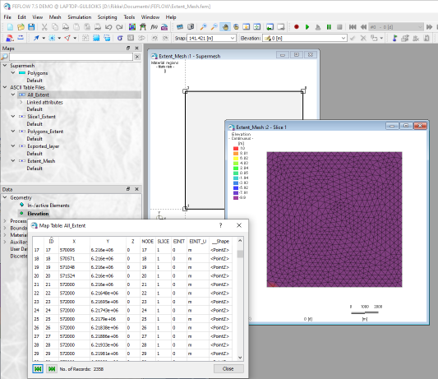Viewport: 438px width, 379px height.
Task: Click the X cancel icon beside Elevation
Action: pyautogui.click(x=363, y=38)
